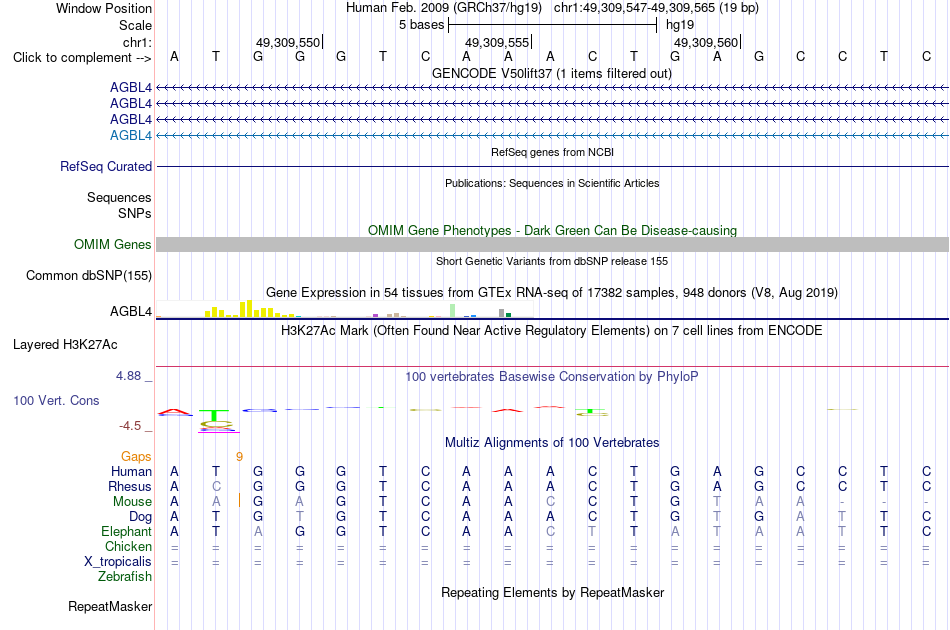
Task: Click the Window Position label
Action: pos(104,8)
